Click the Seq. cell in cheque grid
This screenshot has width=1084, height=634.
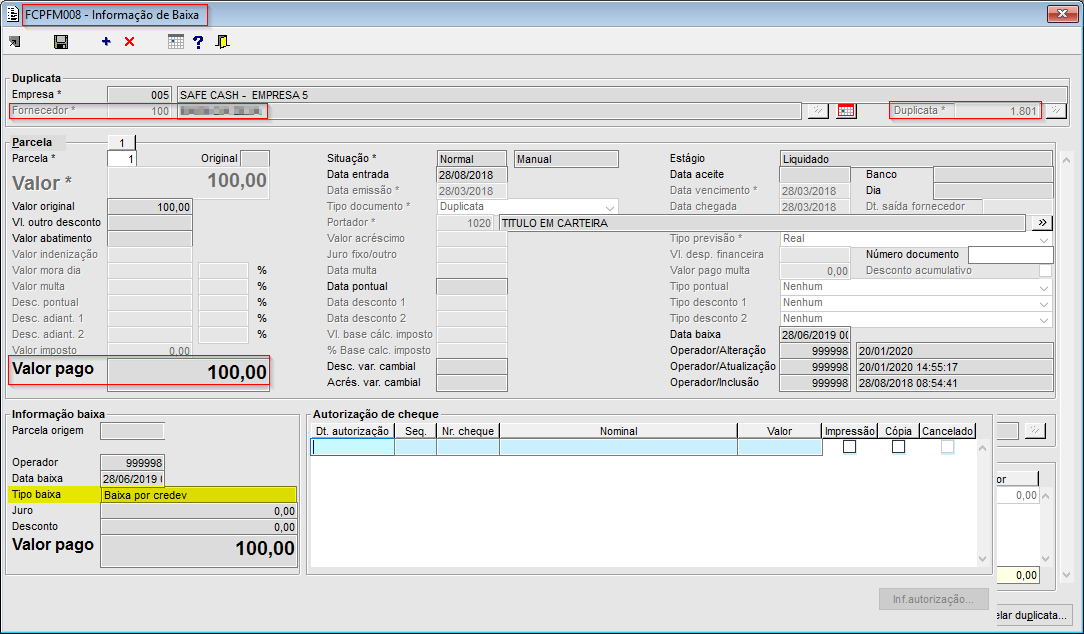[415, 447]
